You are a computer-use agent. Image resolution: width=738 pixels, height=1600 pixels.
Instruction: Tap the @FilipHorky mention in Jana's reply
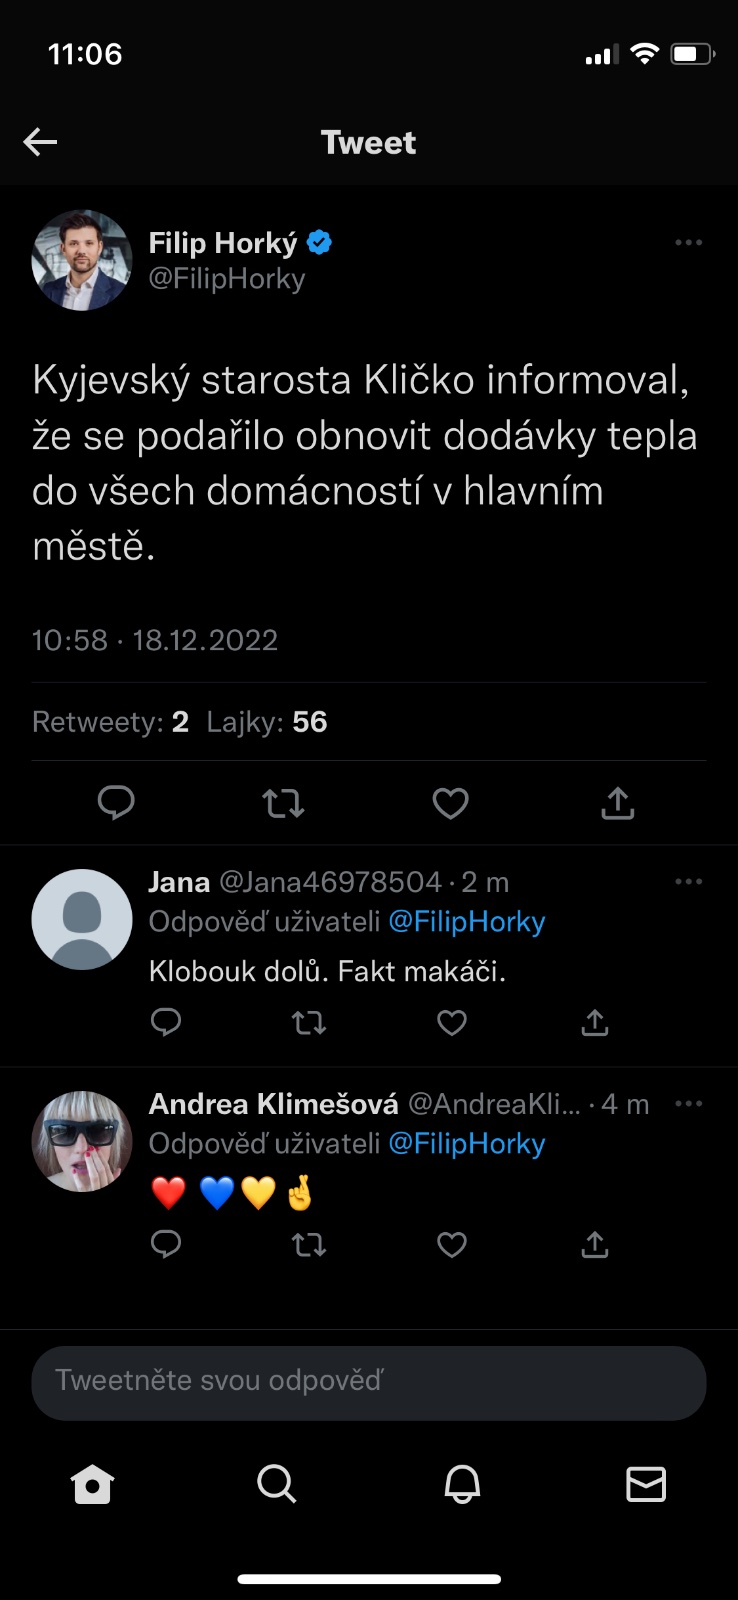pos(466,922)
